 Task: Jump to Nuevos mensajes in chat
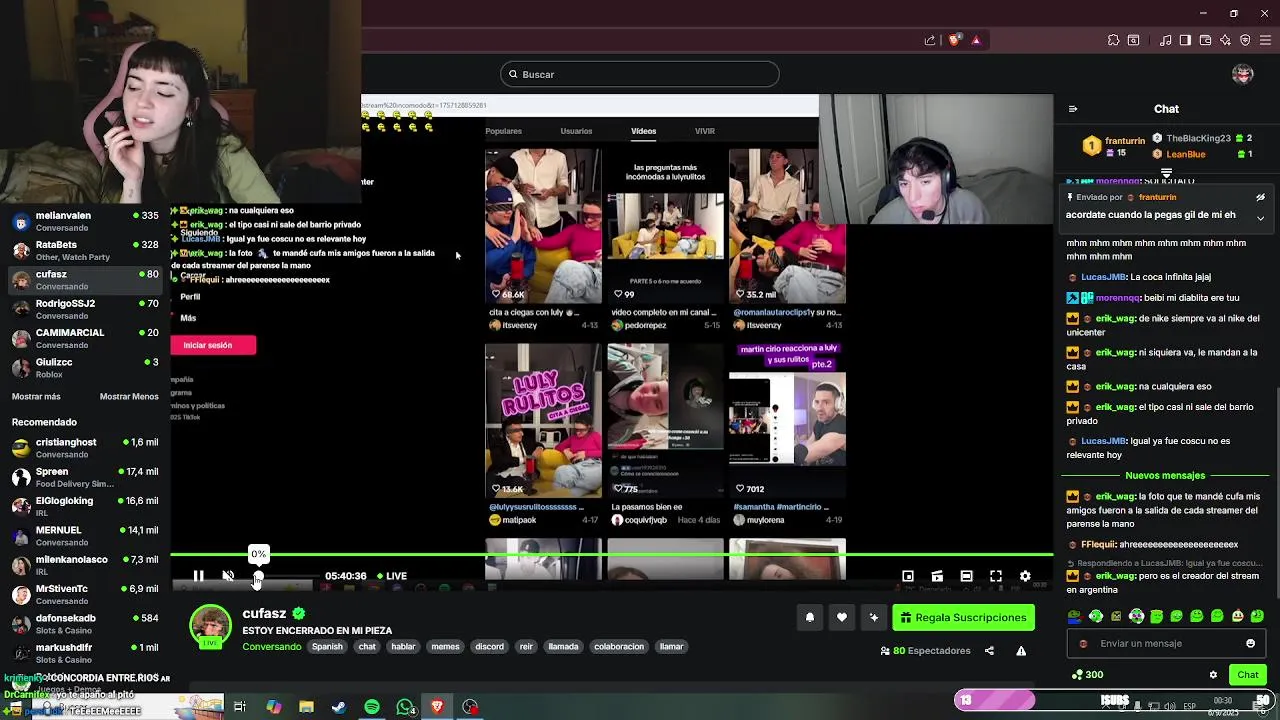click(1165, 476)
